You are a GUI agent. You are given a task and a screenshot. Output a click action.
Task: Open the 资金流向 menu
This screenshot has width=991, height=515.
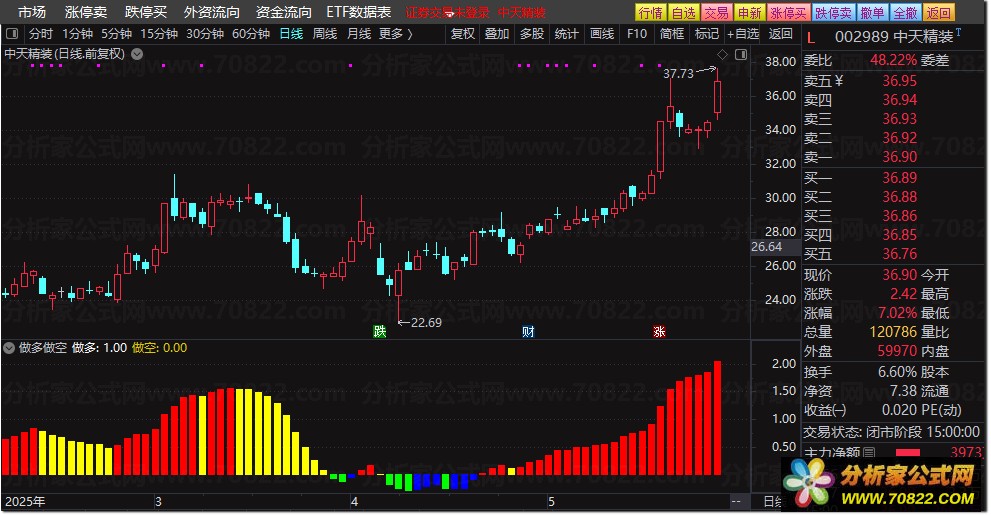tap(284, 12)
